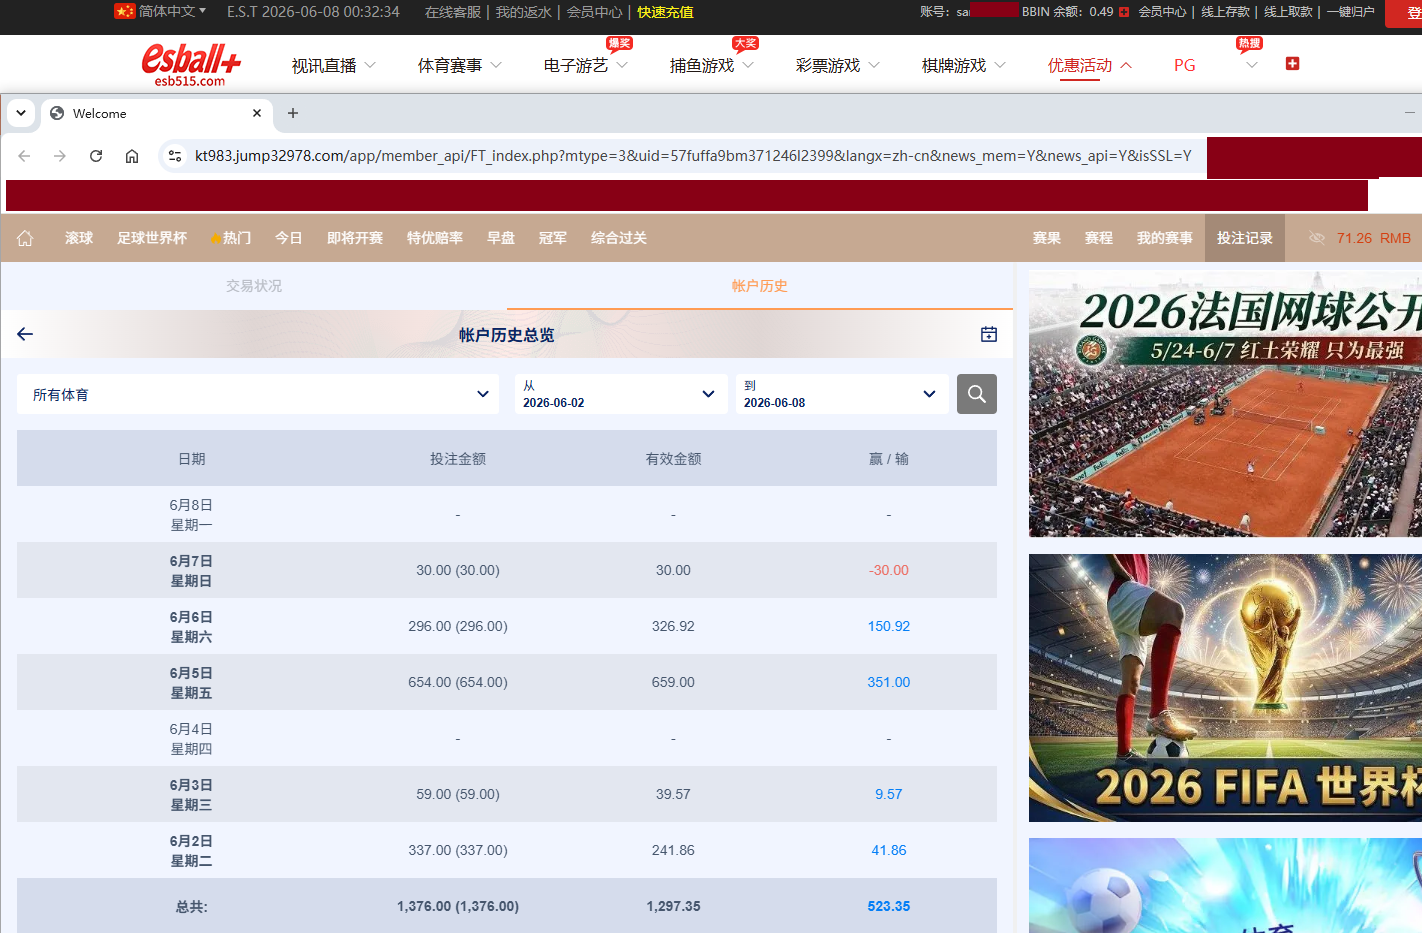Open the calendar icon in account history

[989, 334]
